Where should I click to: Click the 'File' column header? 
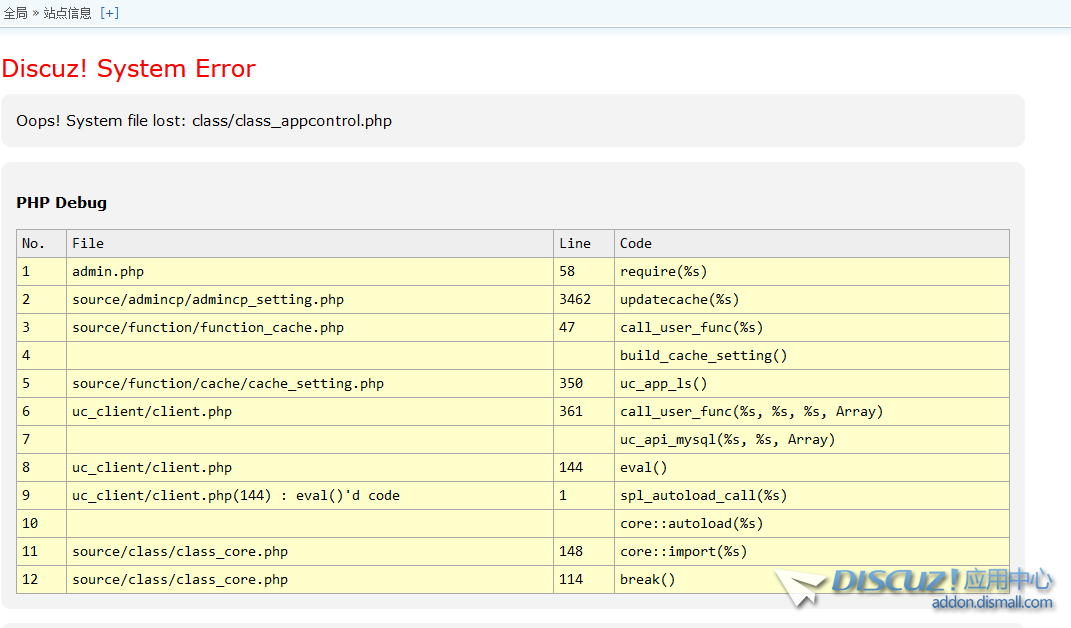pos(310,243)
